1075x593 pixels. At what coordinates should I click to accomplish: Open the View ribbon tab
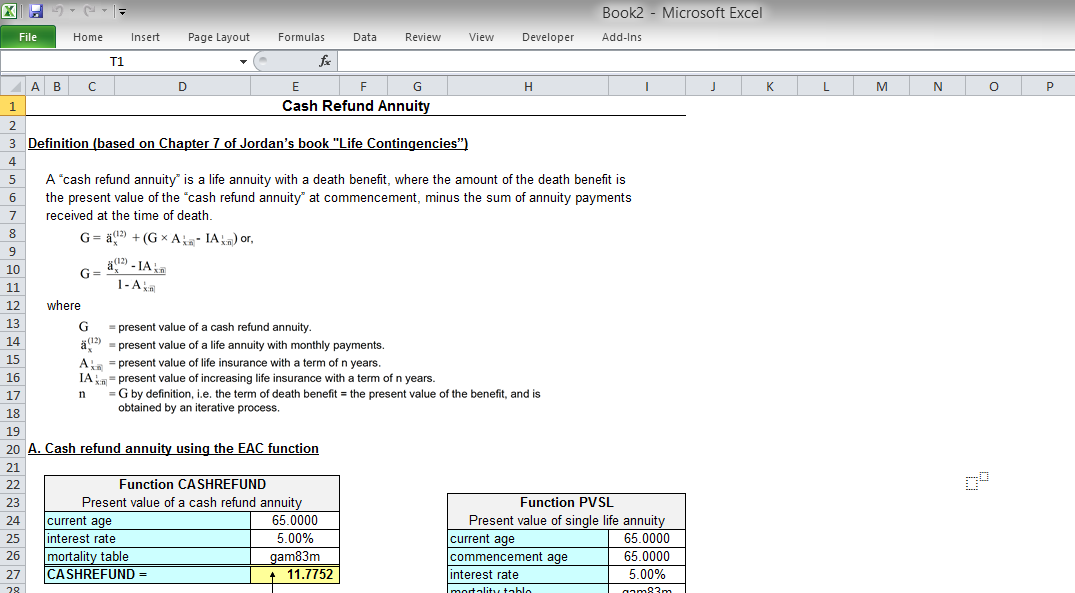point(481,37)
